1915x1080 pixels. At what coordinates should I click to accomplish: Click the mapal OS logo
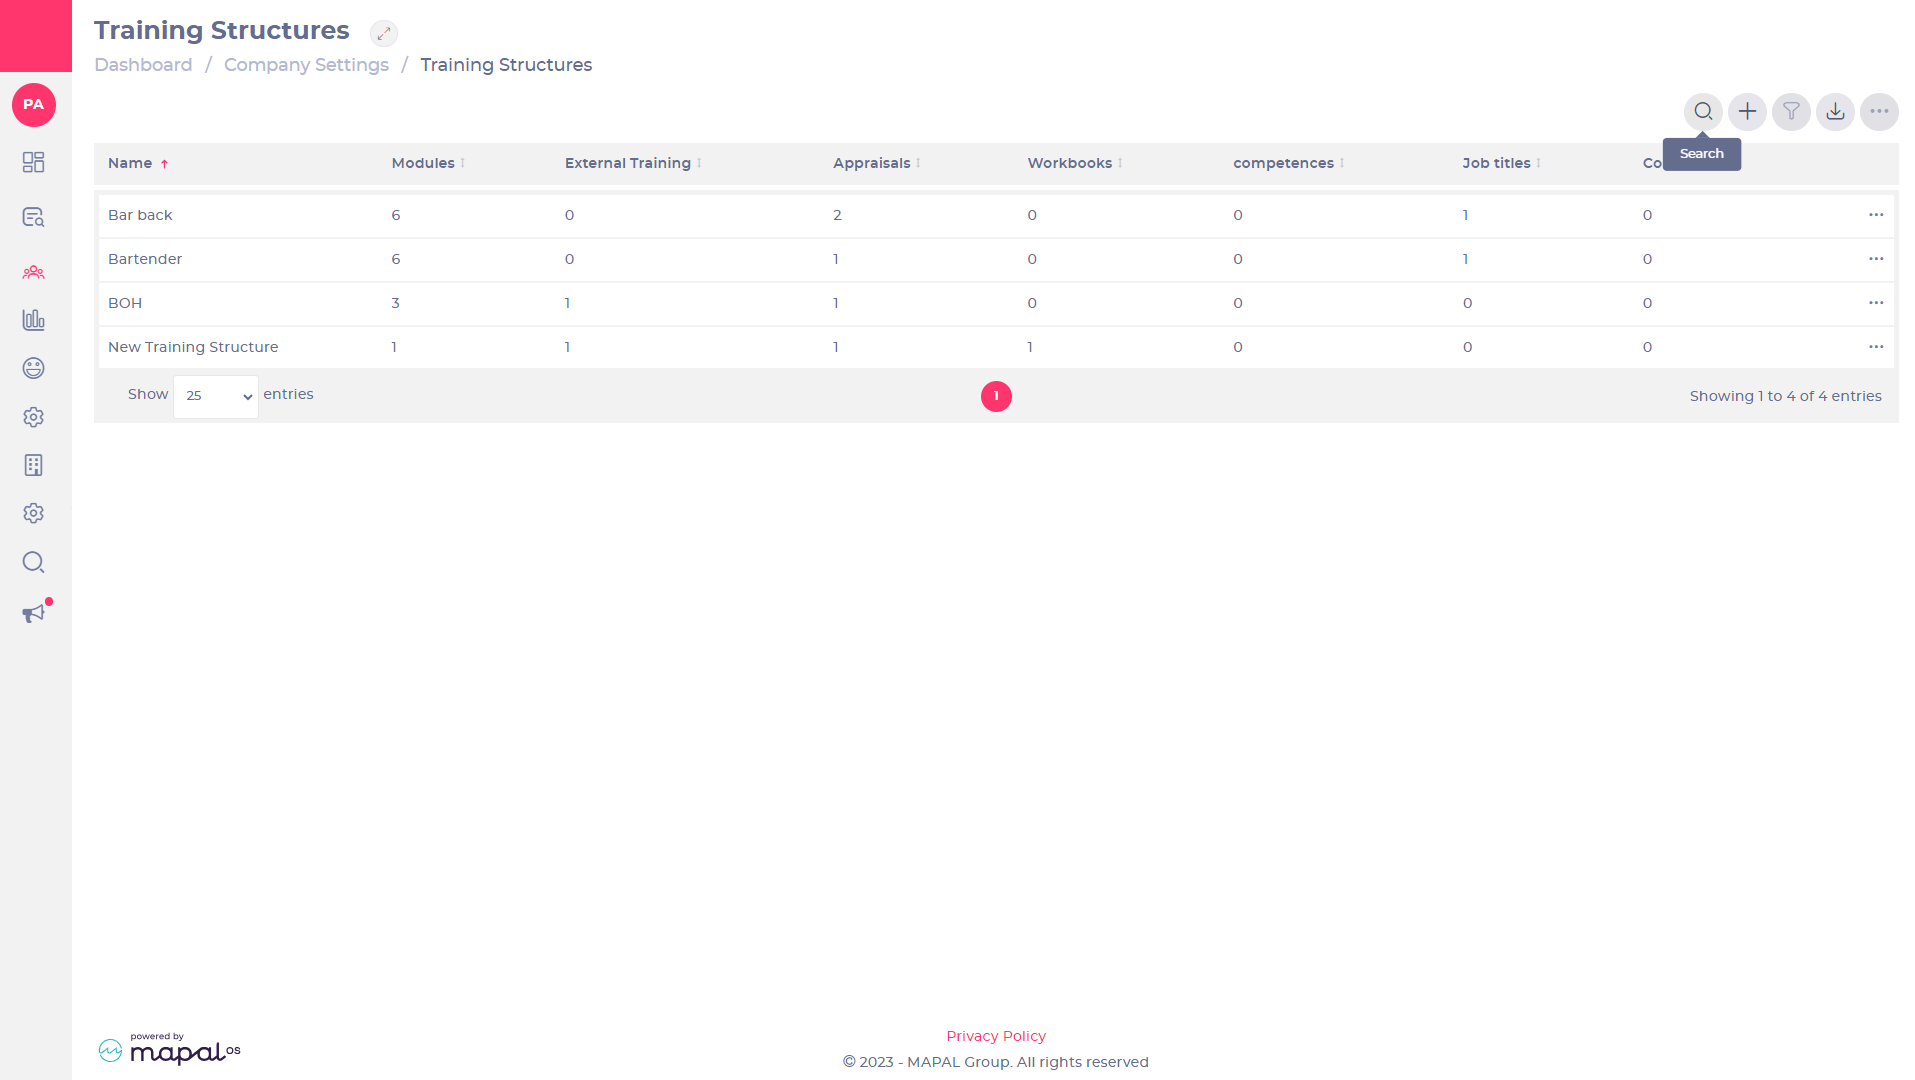[x=170, y=1049]
